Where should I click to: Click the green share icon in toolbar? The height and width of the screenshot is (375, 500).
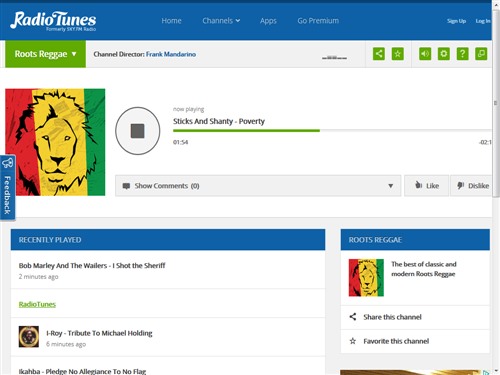[x=379, y=54]
